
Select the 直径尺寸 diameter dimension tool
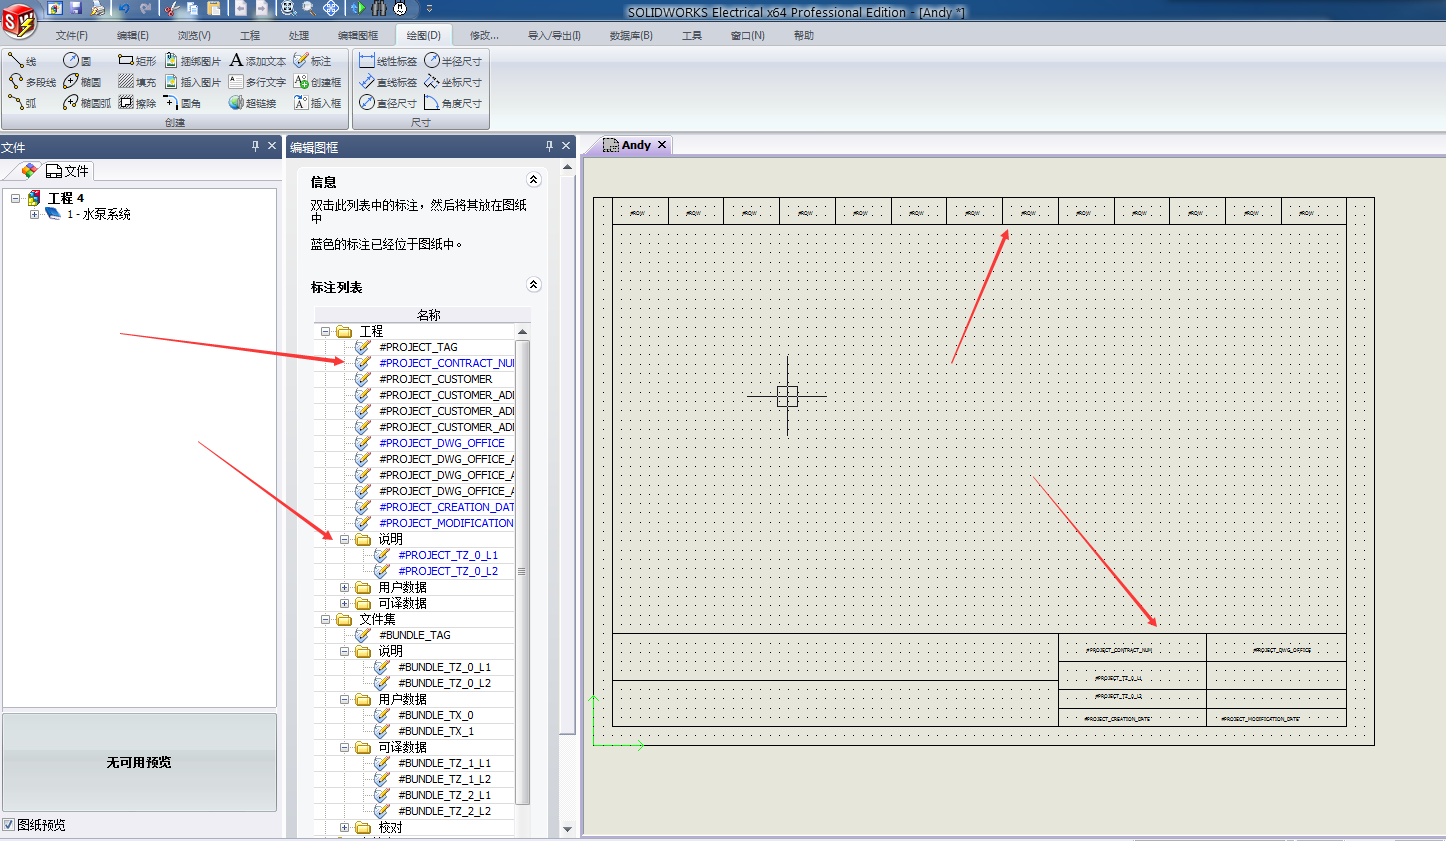tap(388, 103)
